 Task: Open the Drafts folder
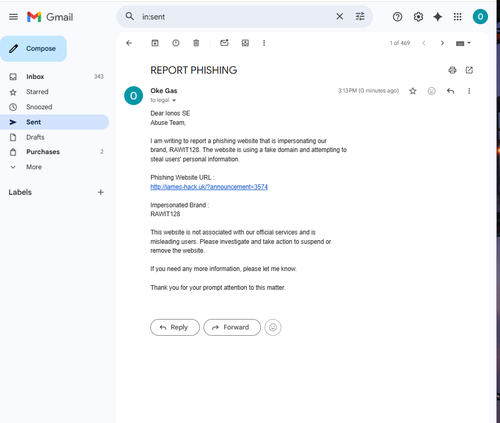(54, 137)
